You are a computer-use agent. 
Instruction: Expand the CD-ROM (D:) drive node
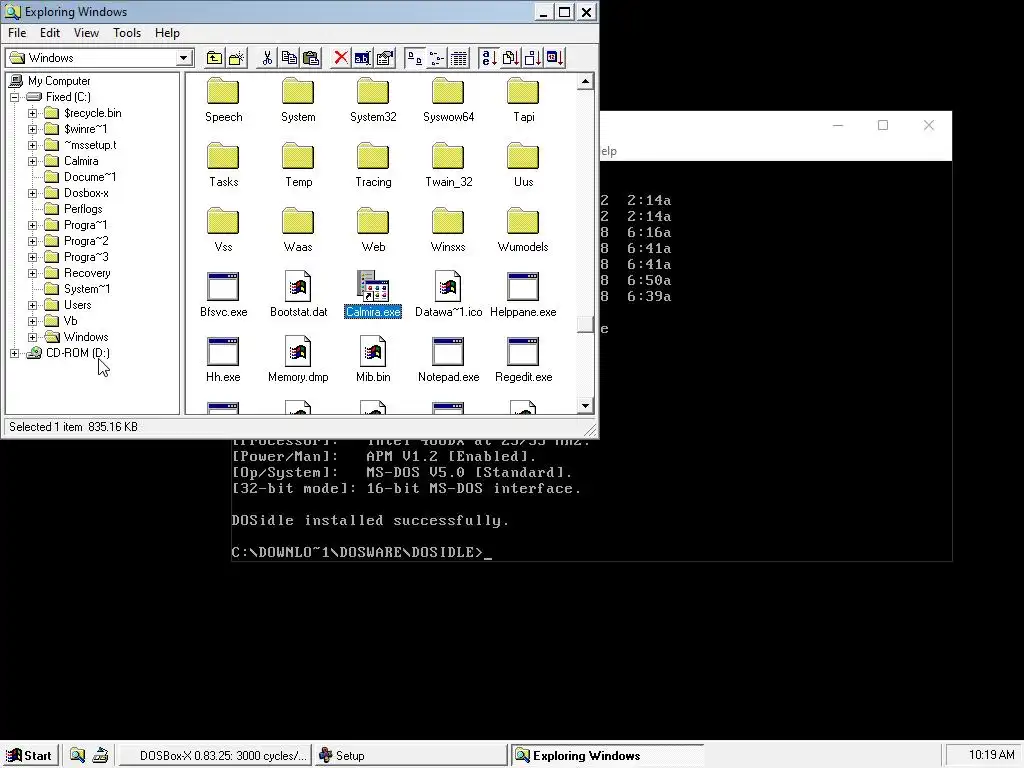[x=14, y=353]
